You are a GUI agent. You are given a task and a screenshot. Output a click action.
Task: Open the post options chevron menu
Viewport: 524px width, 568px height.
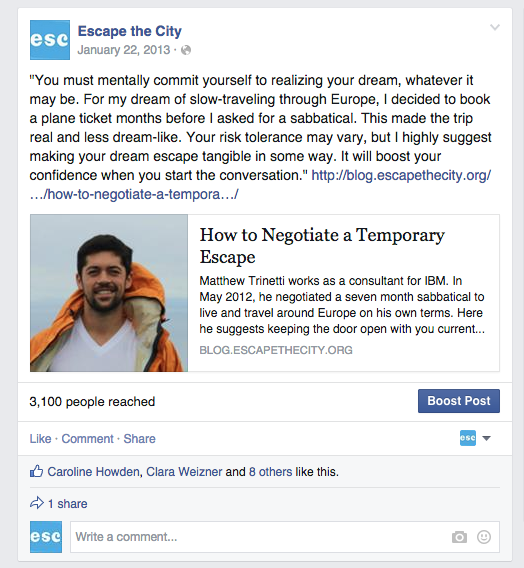[x=495, y=27]
